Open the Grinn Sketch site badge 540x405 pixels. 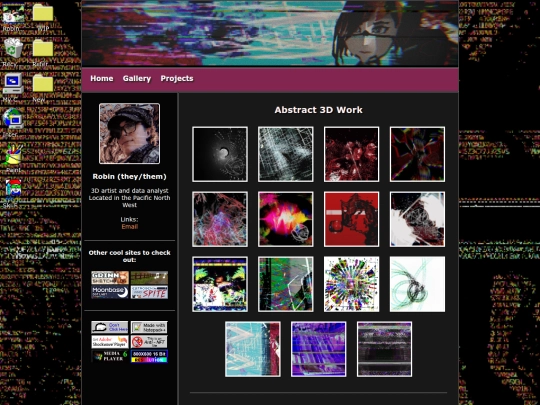[x=110, y=278]
